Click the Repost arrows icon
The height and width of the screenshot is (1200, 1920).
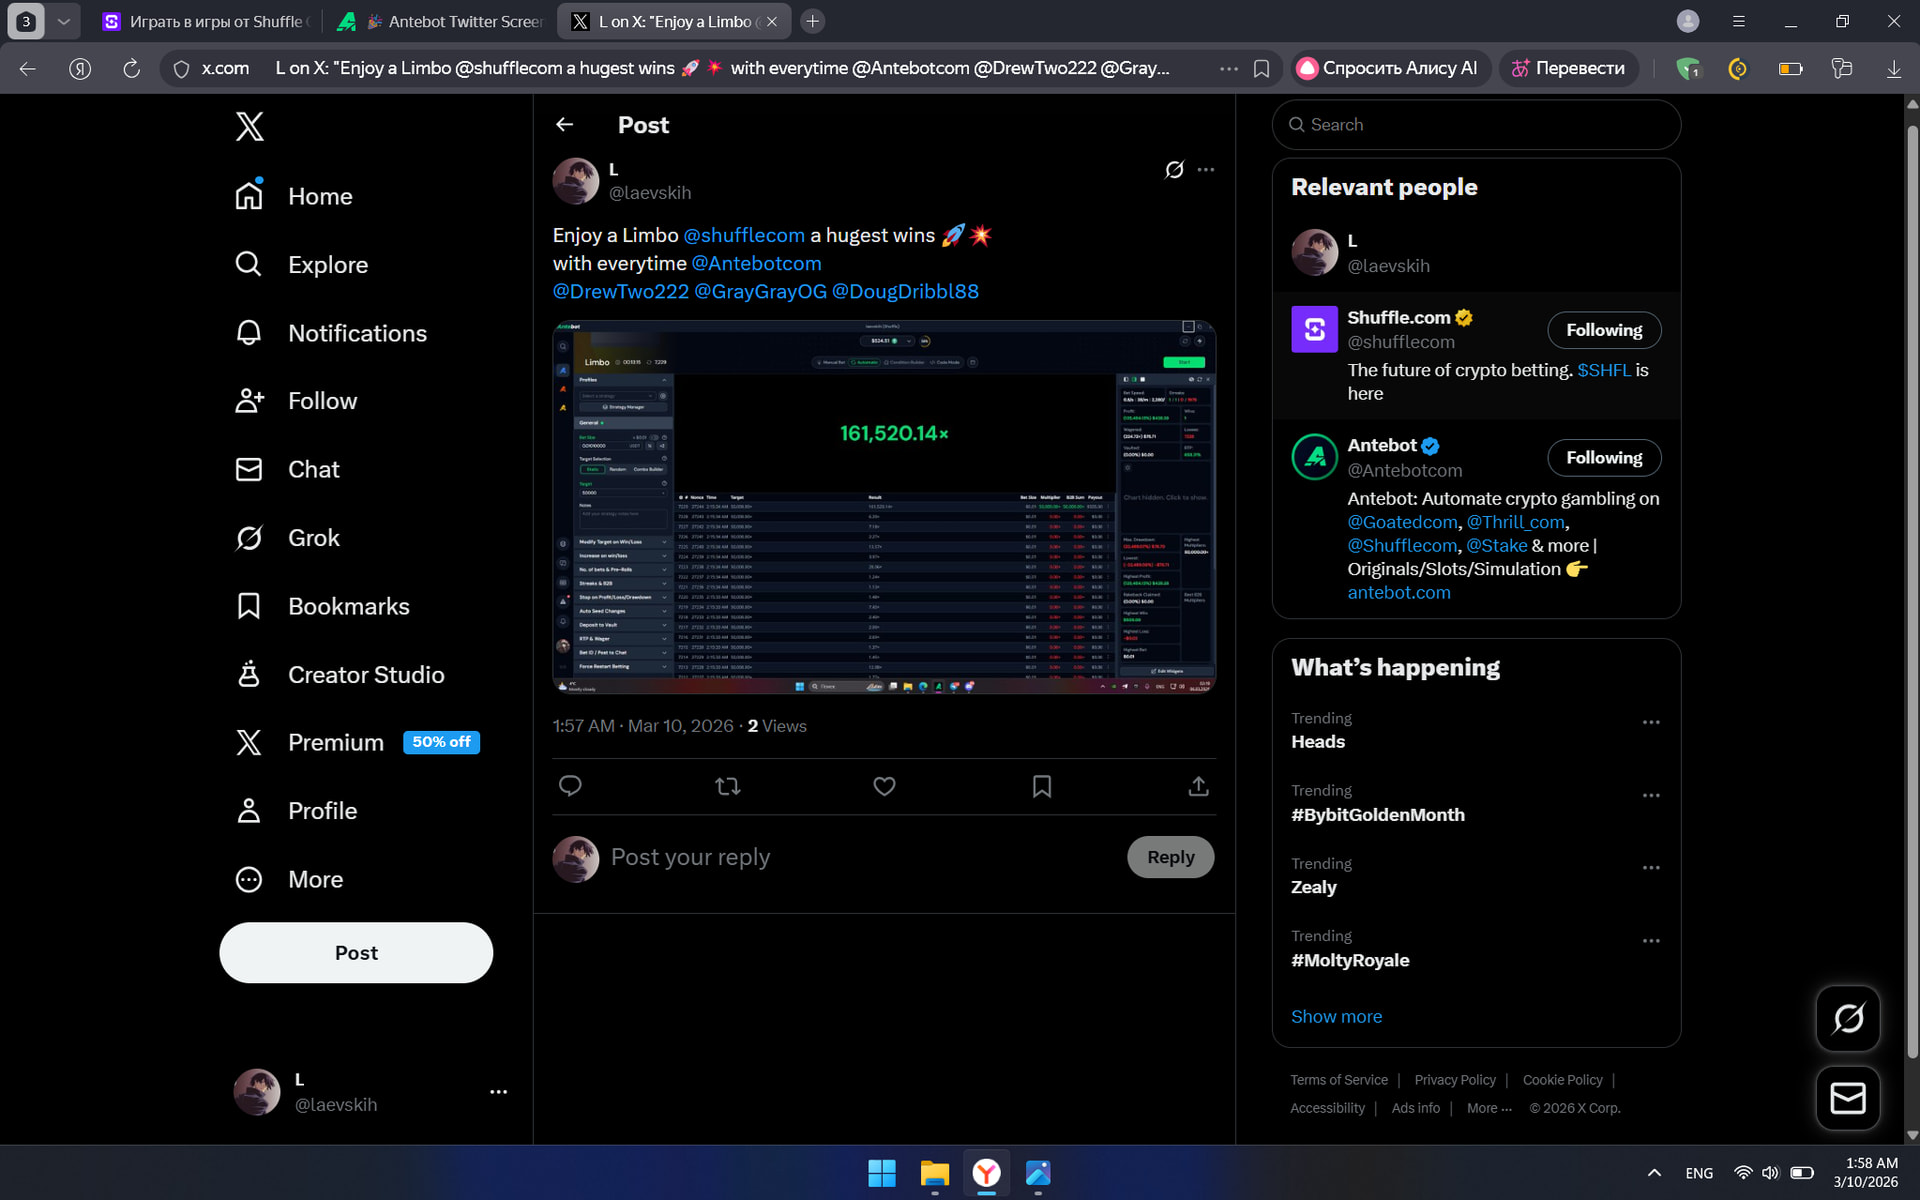click(x=728, y=787)
